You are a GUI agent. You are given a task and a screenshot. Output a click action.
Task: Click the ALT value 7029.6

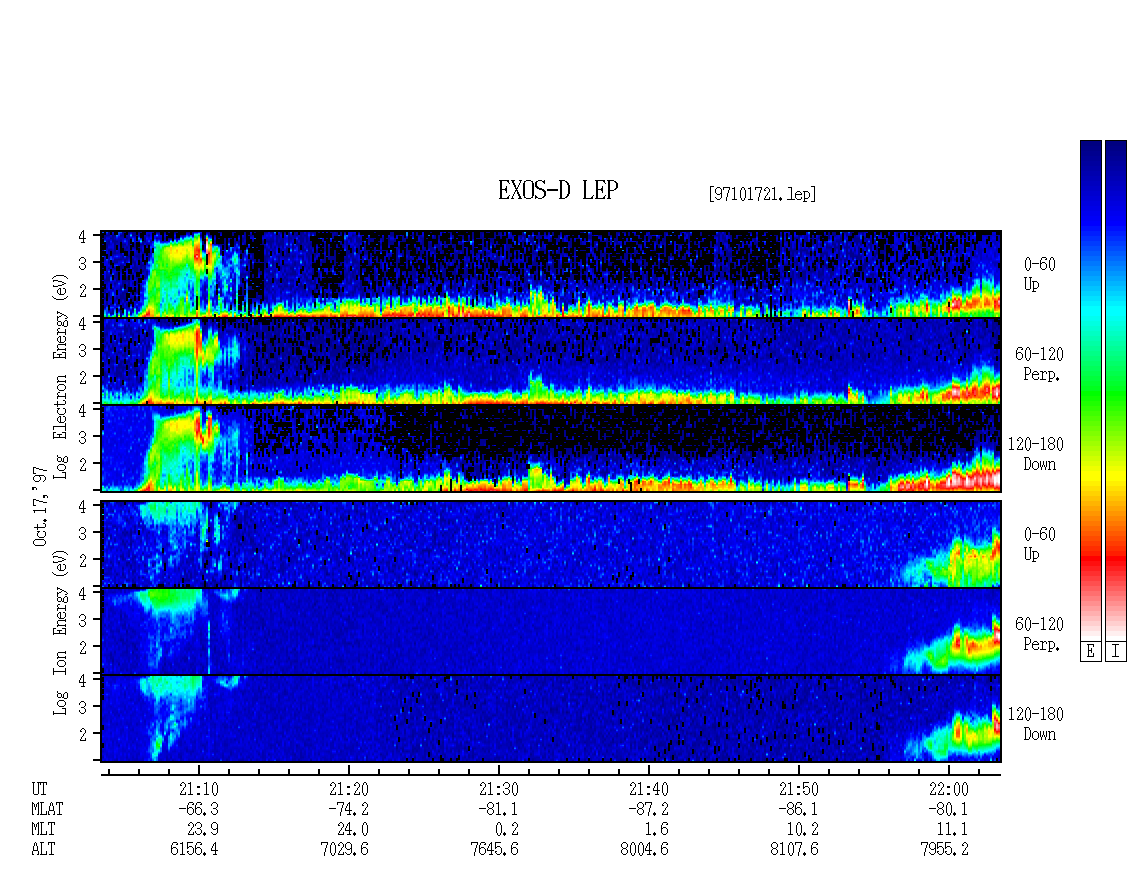tap(344, 849)
